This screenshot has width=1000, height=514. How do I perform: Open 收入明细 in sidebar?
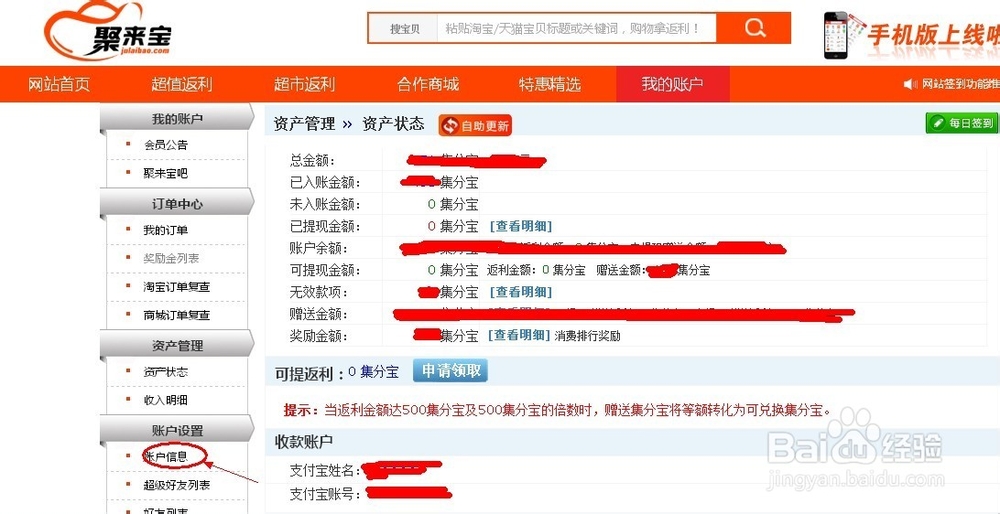click(166, 400)
